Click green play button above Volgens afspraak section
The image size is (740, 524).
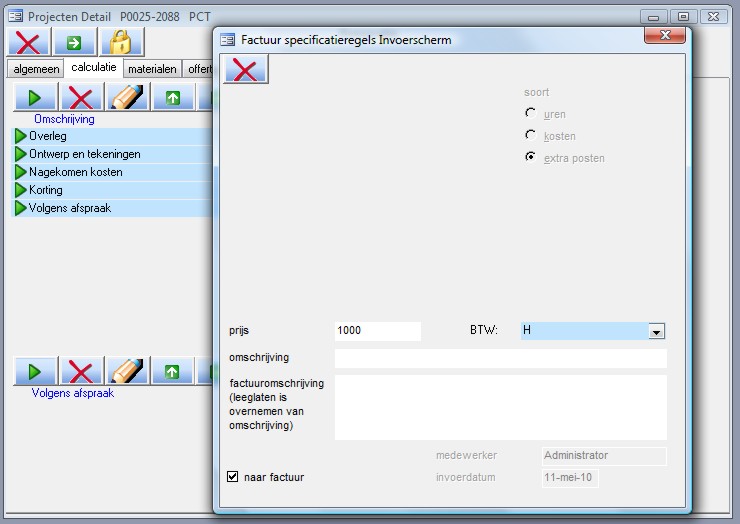coord(35,372)
